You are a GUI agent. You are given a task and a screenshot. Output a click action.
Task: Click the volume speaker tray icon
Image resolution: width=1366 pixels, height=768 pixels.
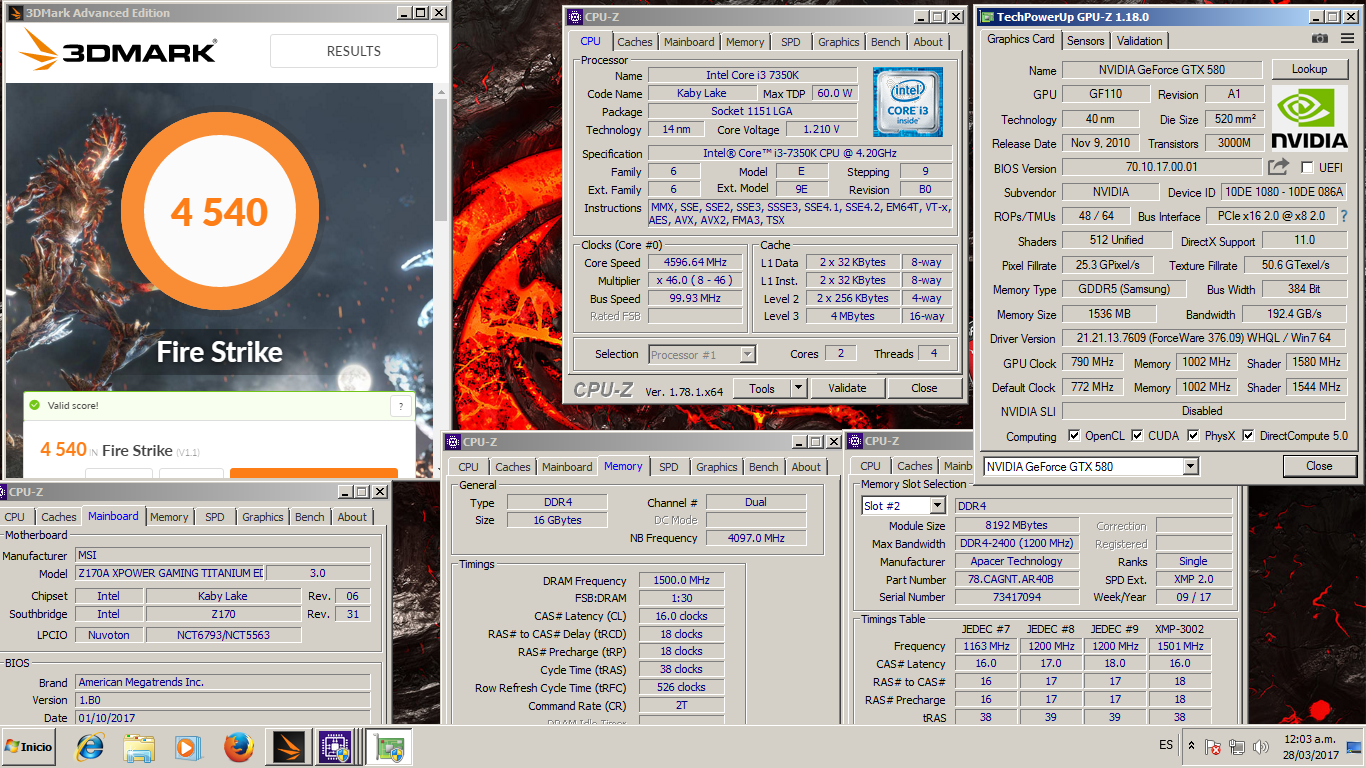click(x=1263, y=747)
